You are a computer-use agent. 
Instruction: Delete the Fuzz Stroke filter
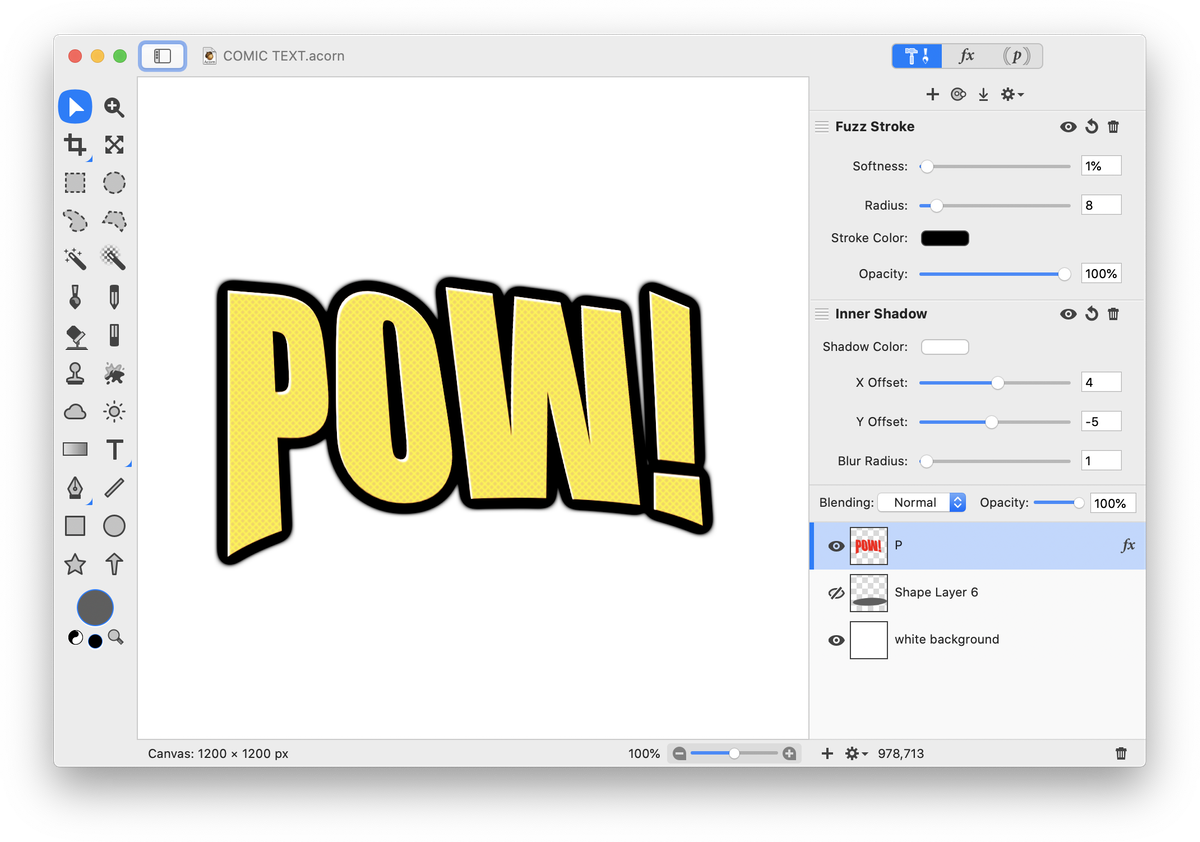click(x=1113, y=127)
